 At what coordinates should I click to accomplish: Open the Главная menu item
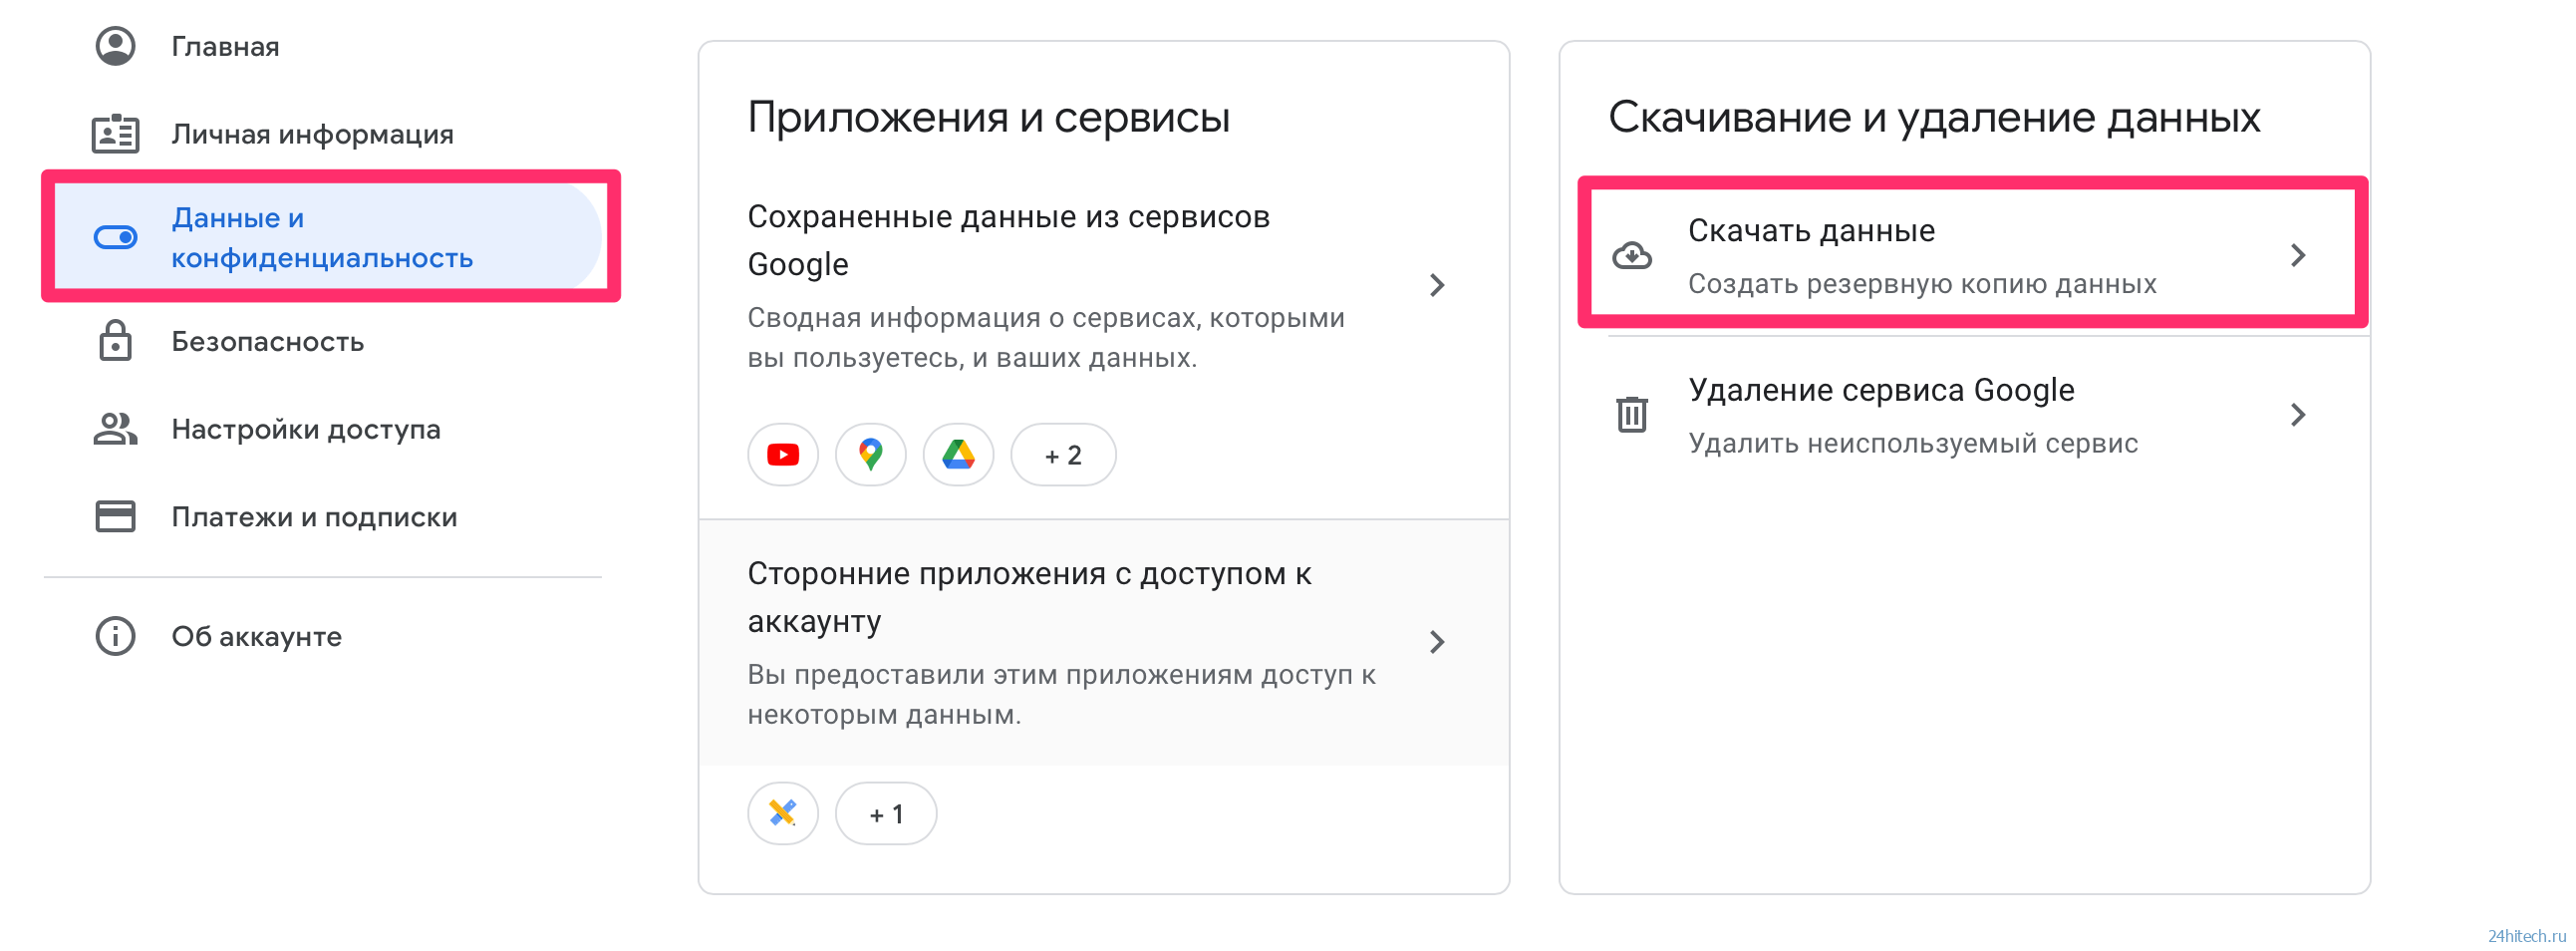coord(225,46)
